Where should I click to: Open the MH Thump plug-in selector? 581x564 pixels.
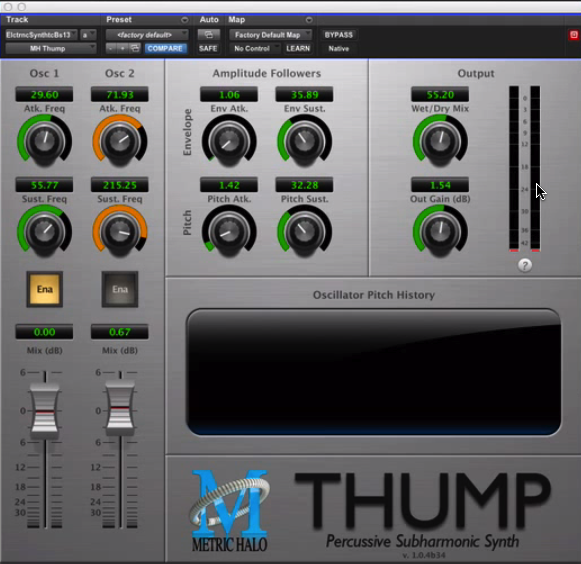51,49
